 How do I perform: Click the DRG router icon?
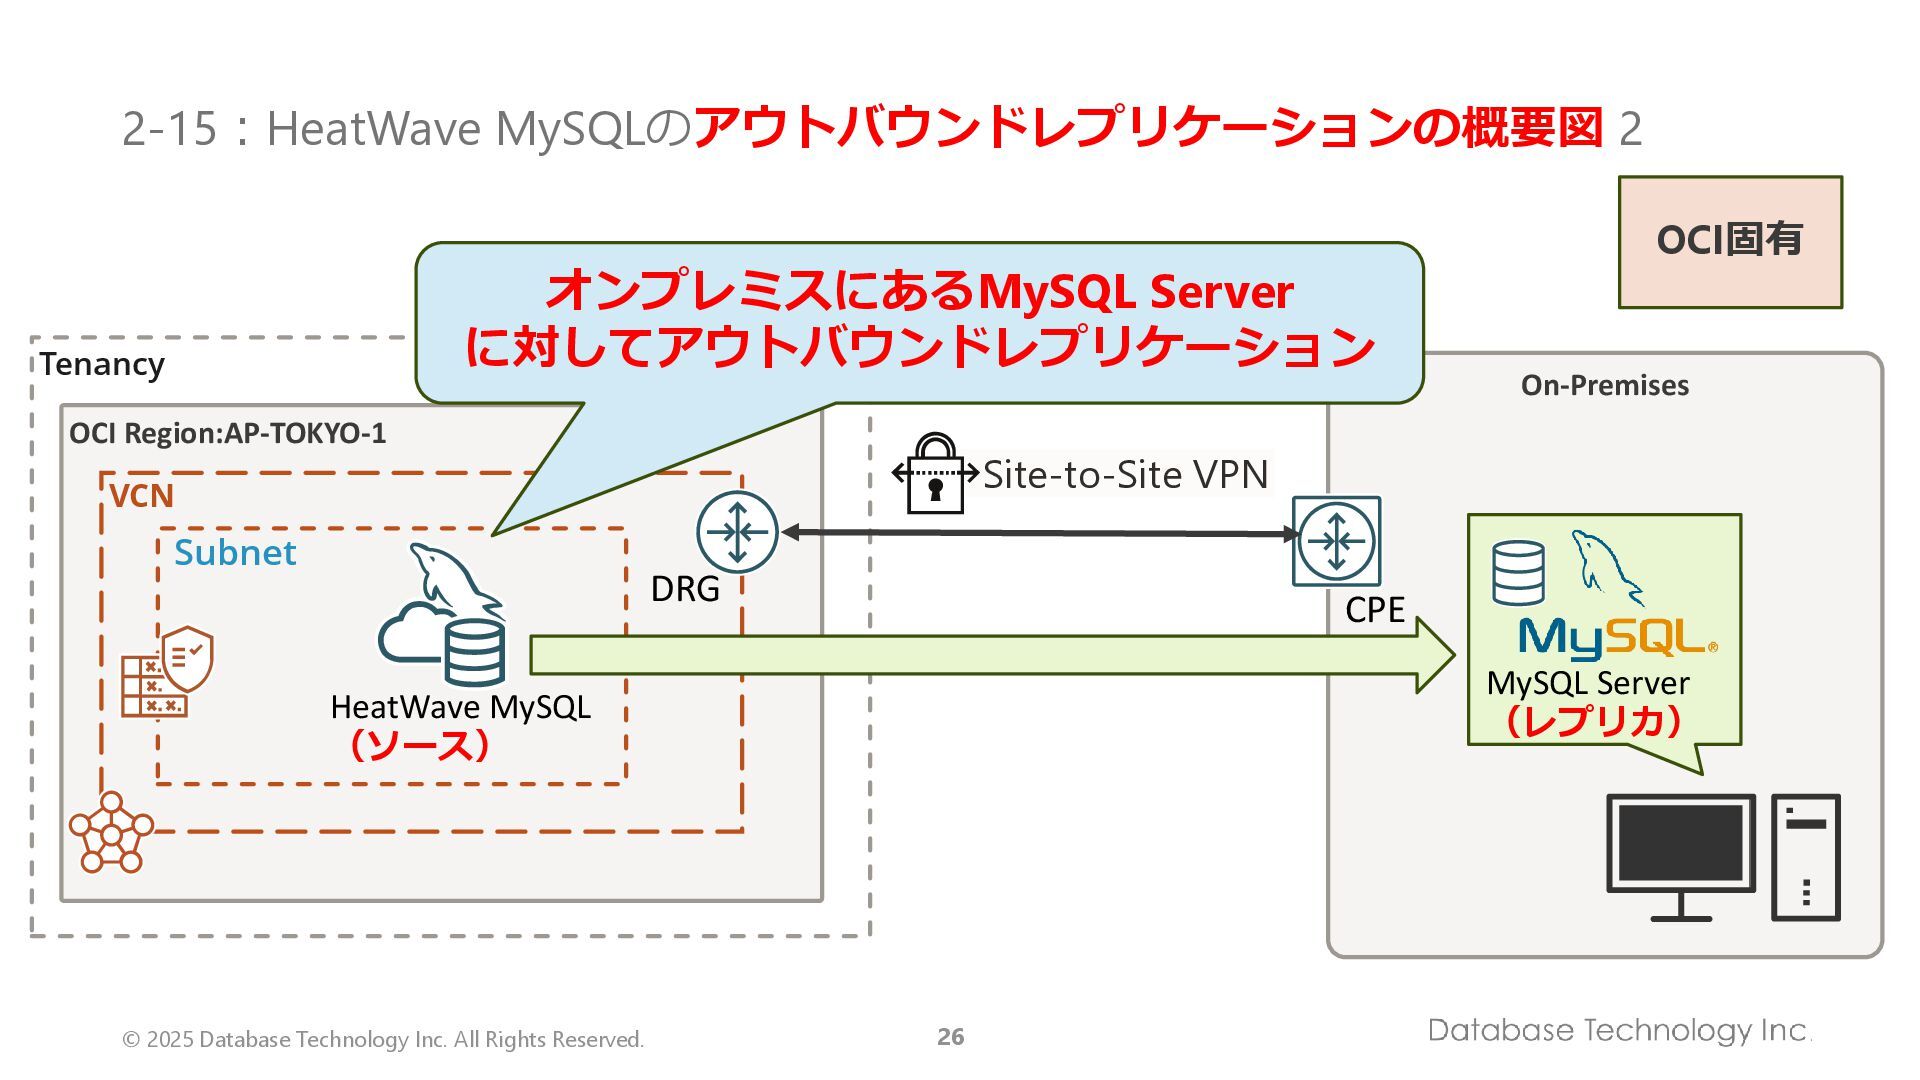737,532
